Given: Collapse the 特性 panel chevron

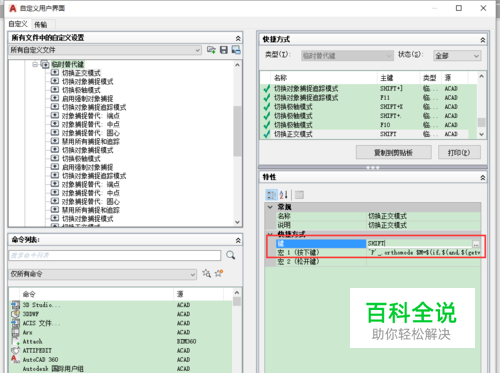Looking at the screenshot, I should click(482, 178).
